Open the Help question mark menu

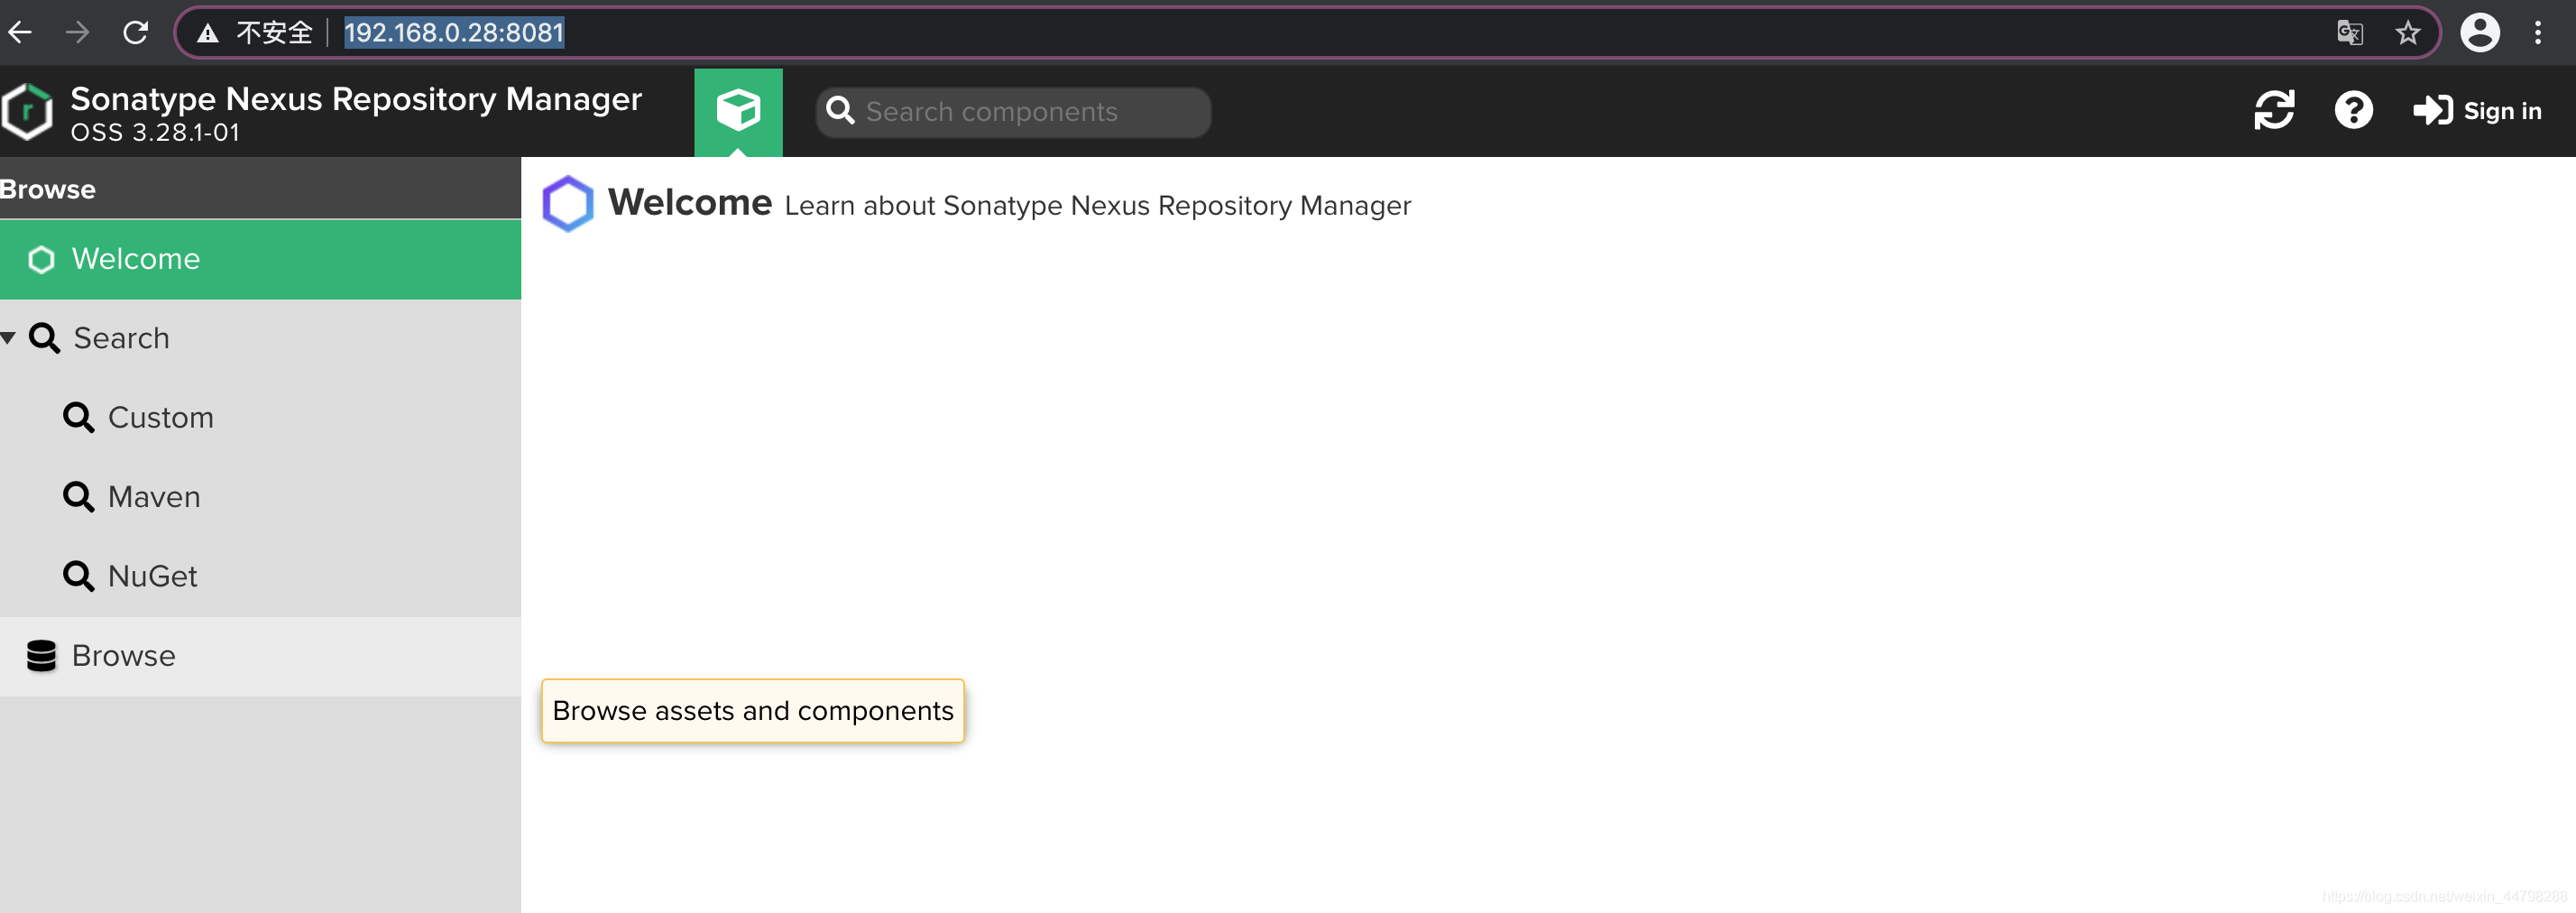tap(2353, 111)
